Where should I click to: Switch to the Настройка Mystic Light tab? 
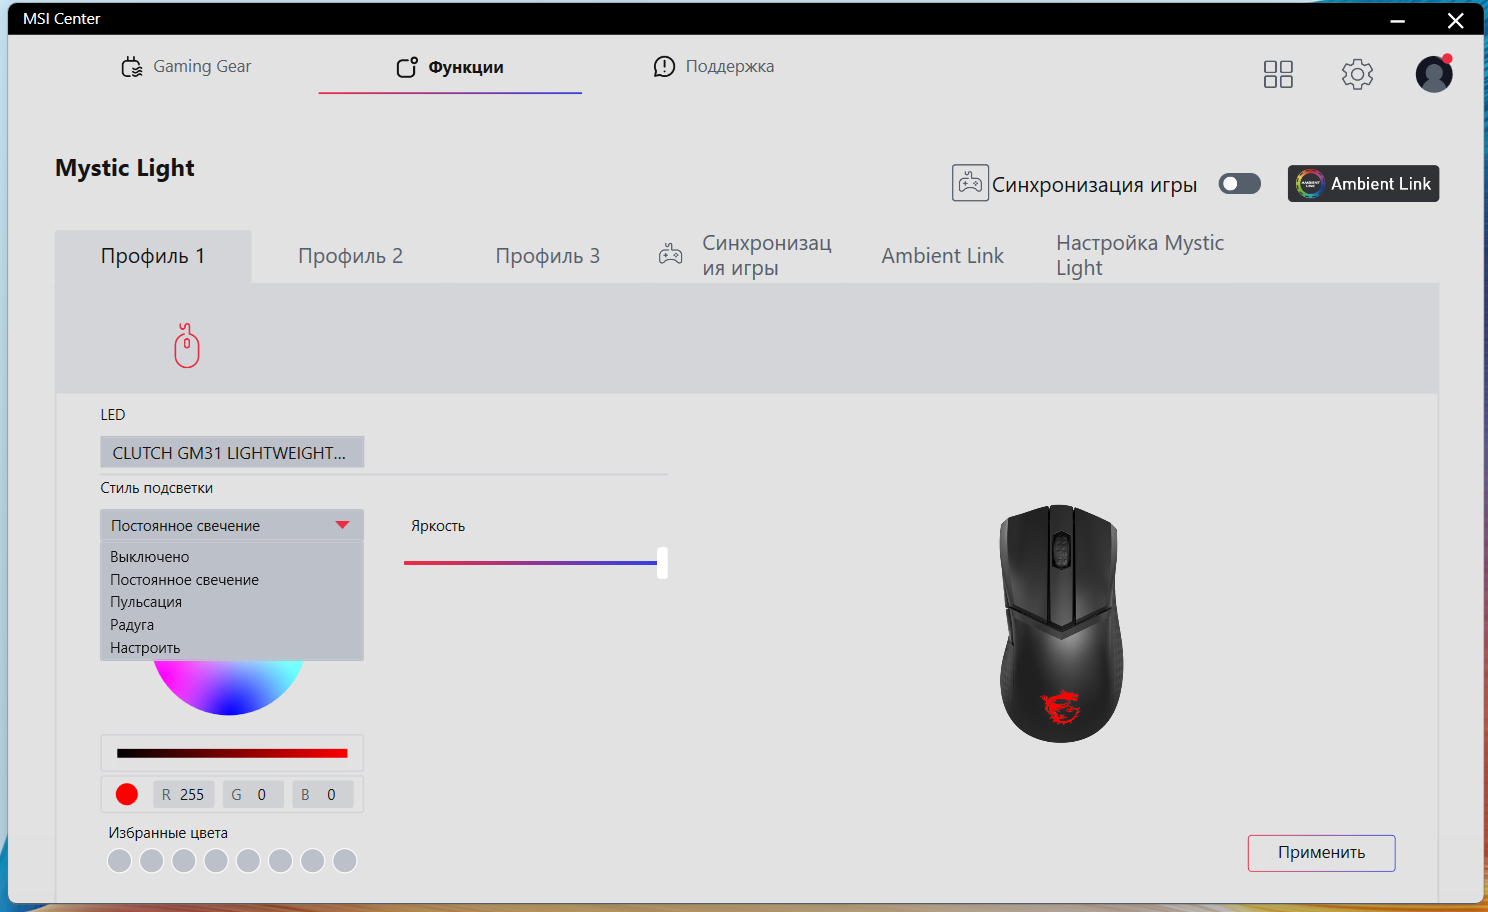(1140, 256)
